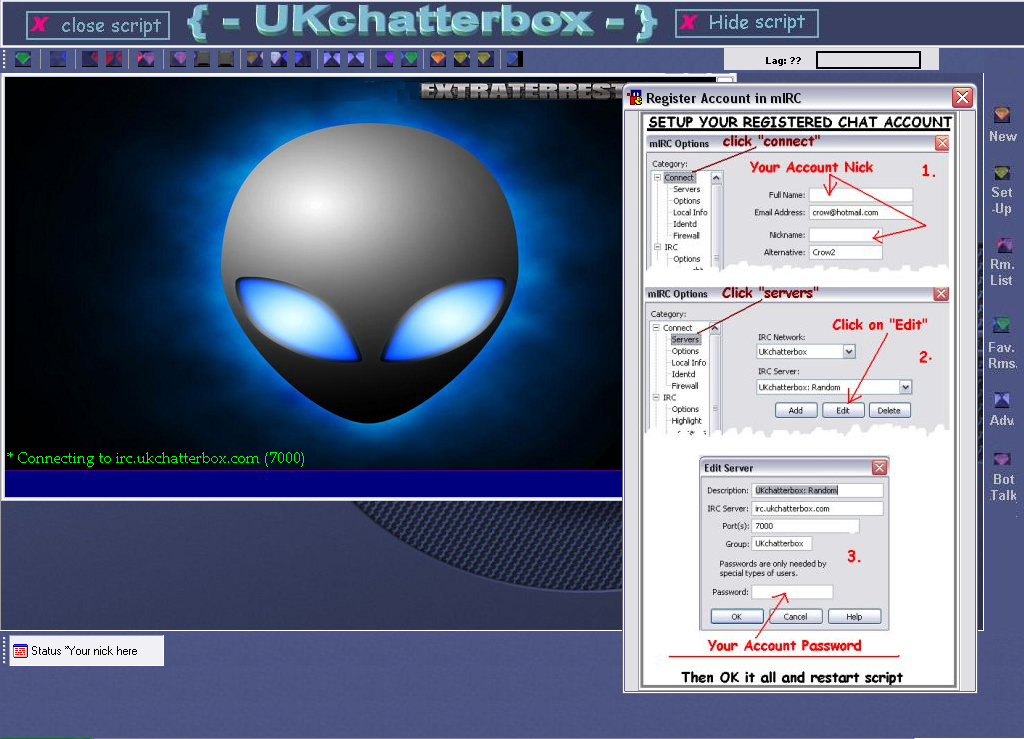Click scrollbar up arrow beside the highlighted Connect item
1024x739 pixels.
(716, 178)
